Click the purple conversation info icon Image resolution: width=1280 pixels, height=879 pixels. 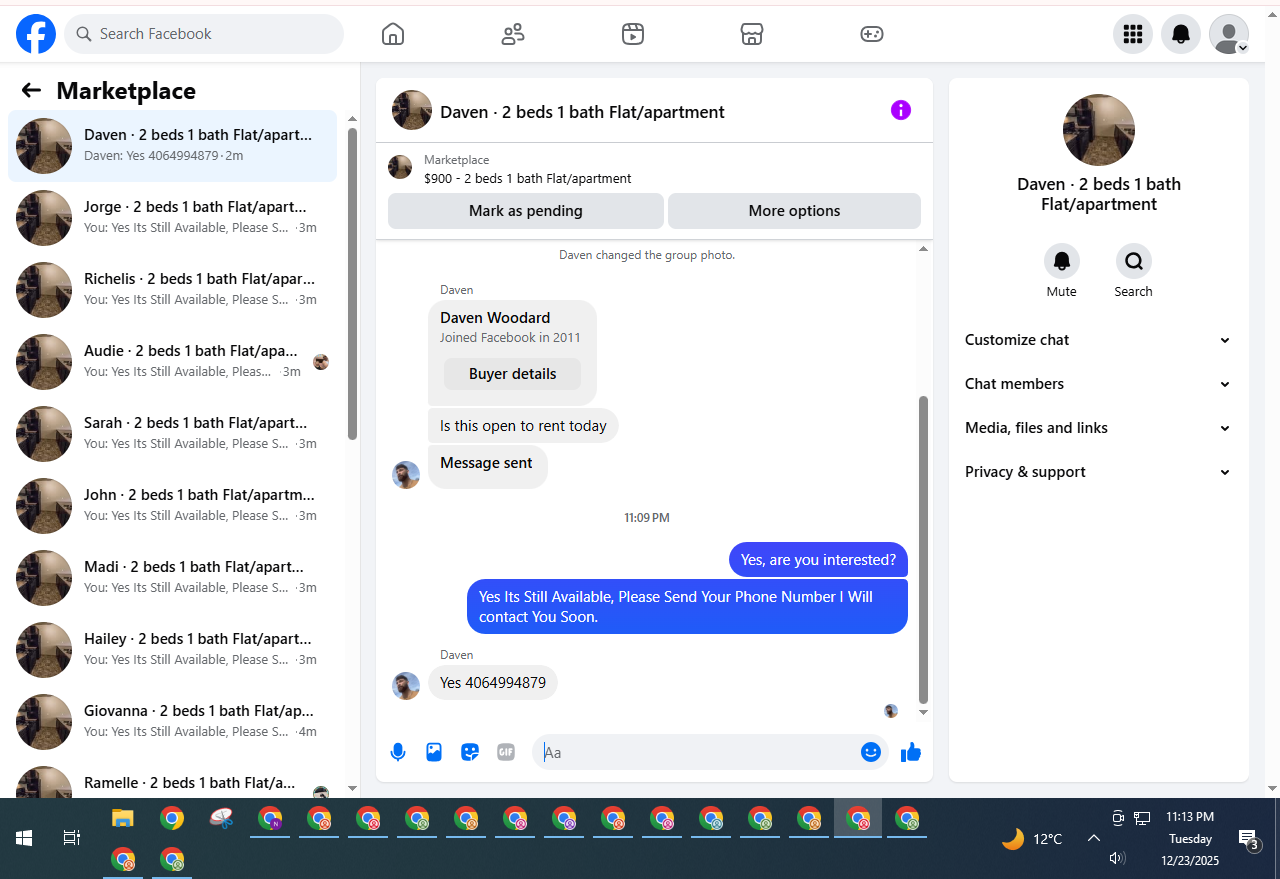pos(901,110)
